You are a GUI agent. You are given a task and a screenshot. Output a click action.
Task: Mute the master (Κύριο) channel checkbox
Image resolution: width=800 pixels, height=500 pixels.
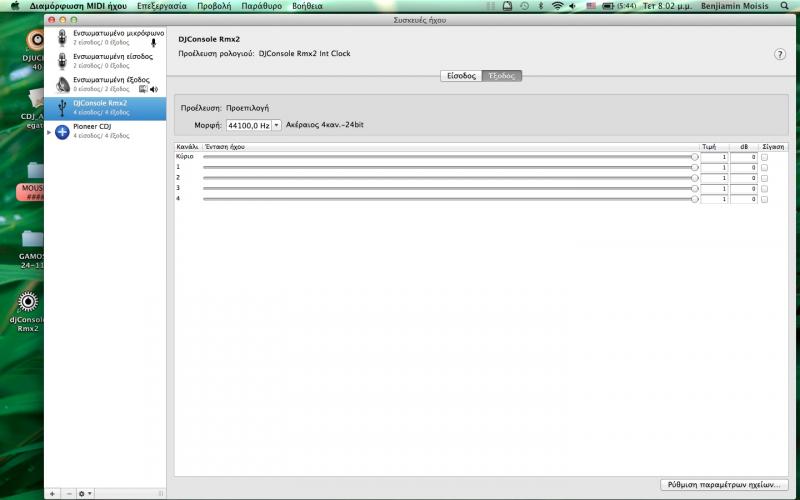tap(765, 157)
